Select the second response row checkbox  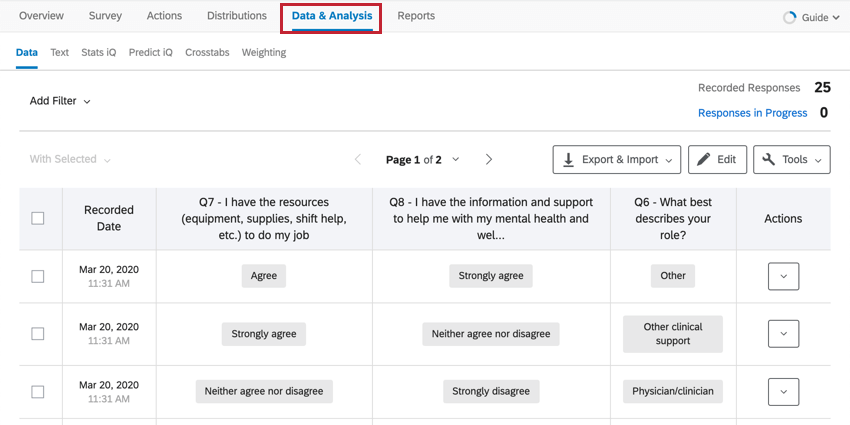(38, 334)
